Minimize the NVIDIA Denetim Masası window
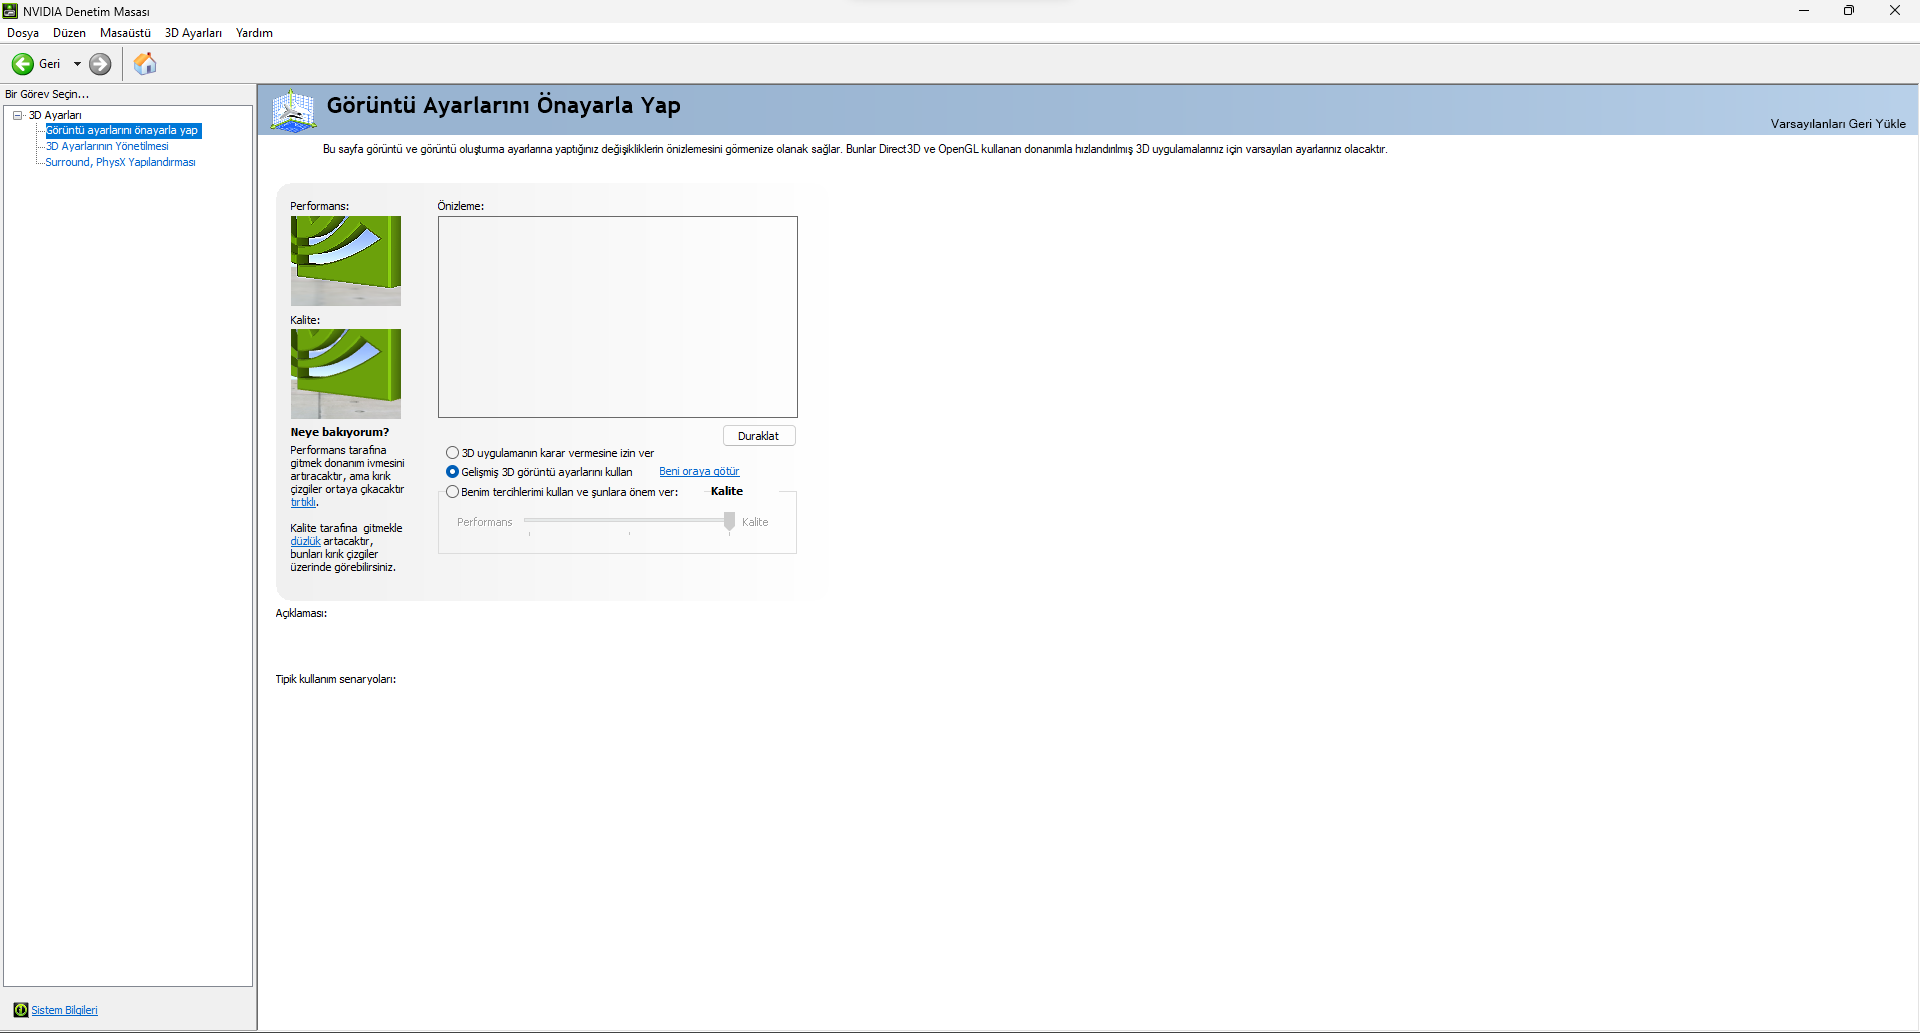The width and height of the screenshot is (1920, 1033). point(1804,11)
